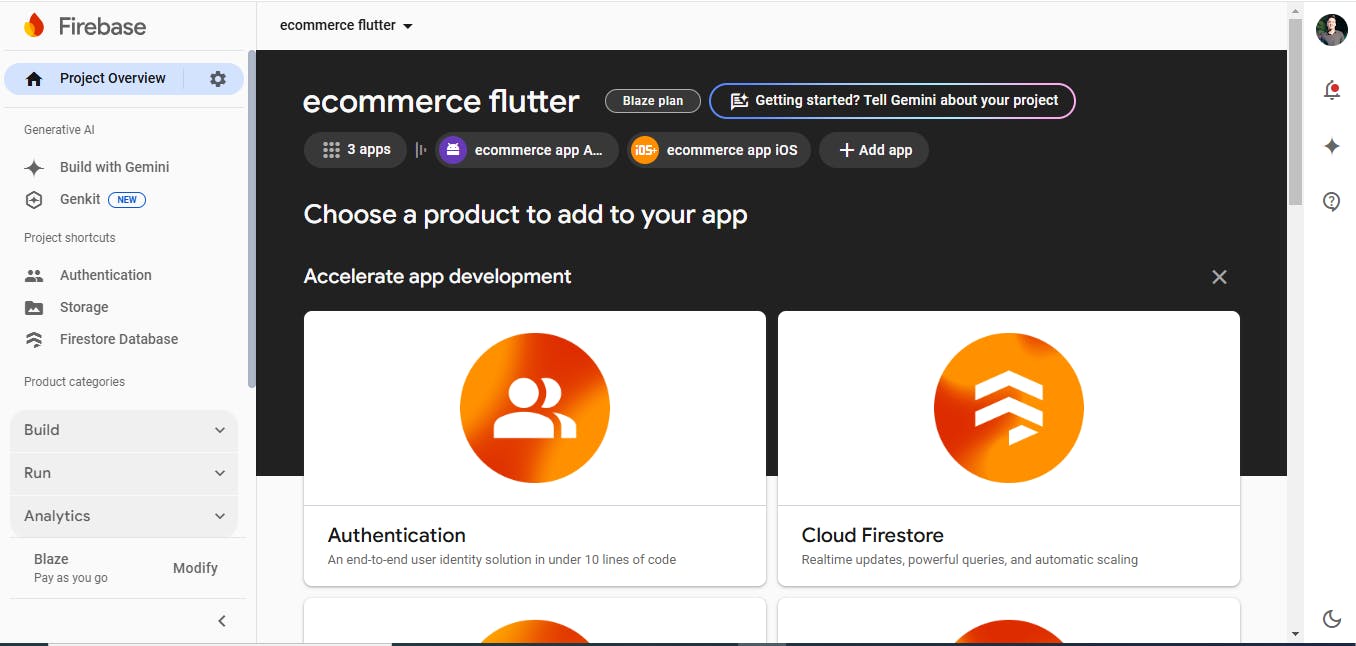
Task: Click the page scrollbar down arrow
Action: (1295, 633)
